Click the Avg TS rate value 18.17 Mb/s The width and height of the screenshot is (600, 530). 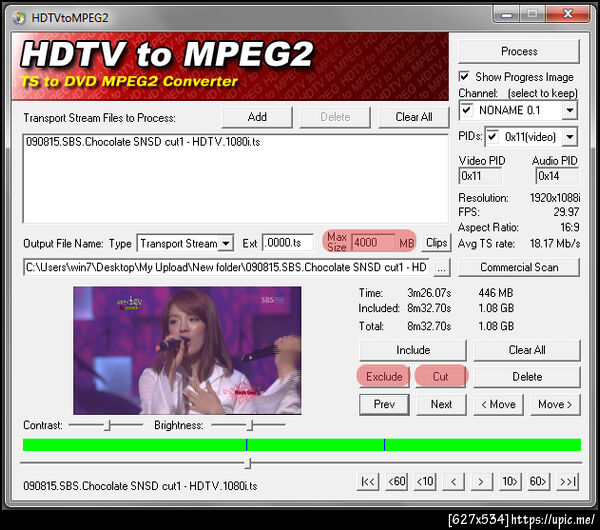tap(555, 243)
